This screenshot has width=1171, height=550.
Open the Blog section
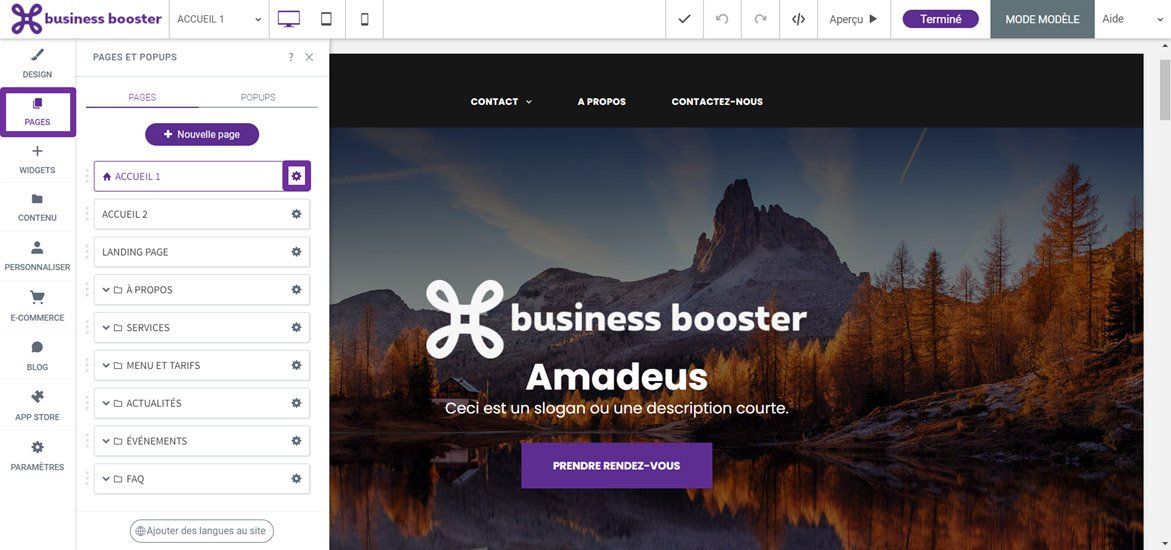37,356
